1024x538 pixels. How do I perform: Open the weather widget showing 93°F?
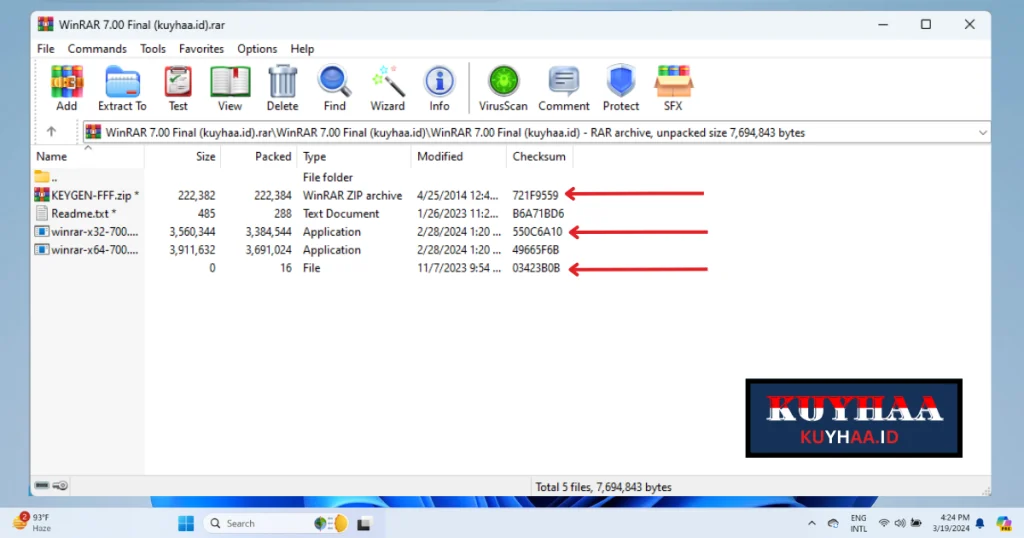[31, 522]
